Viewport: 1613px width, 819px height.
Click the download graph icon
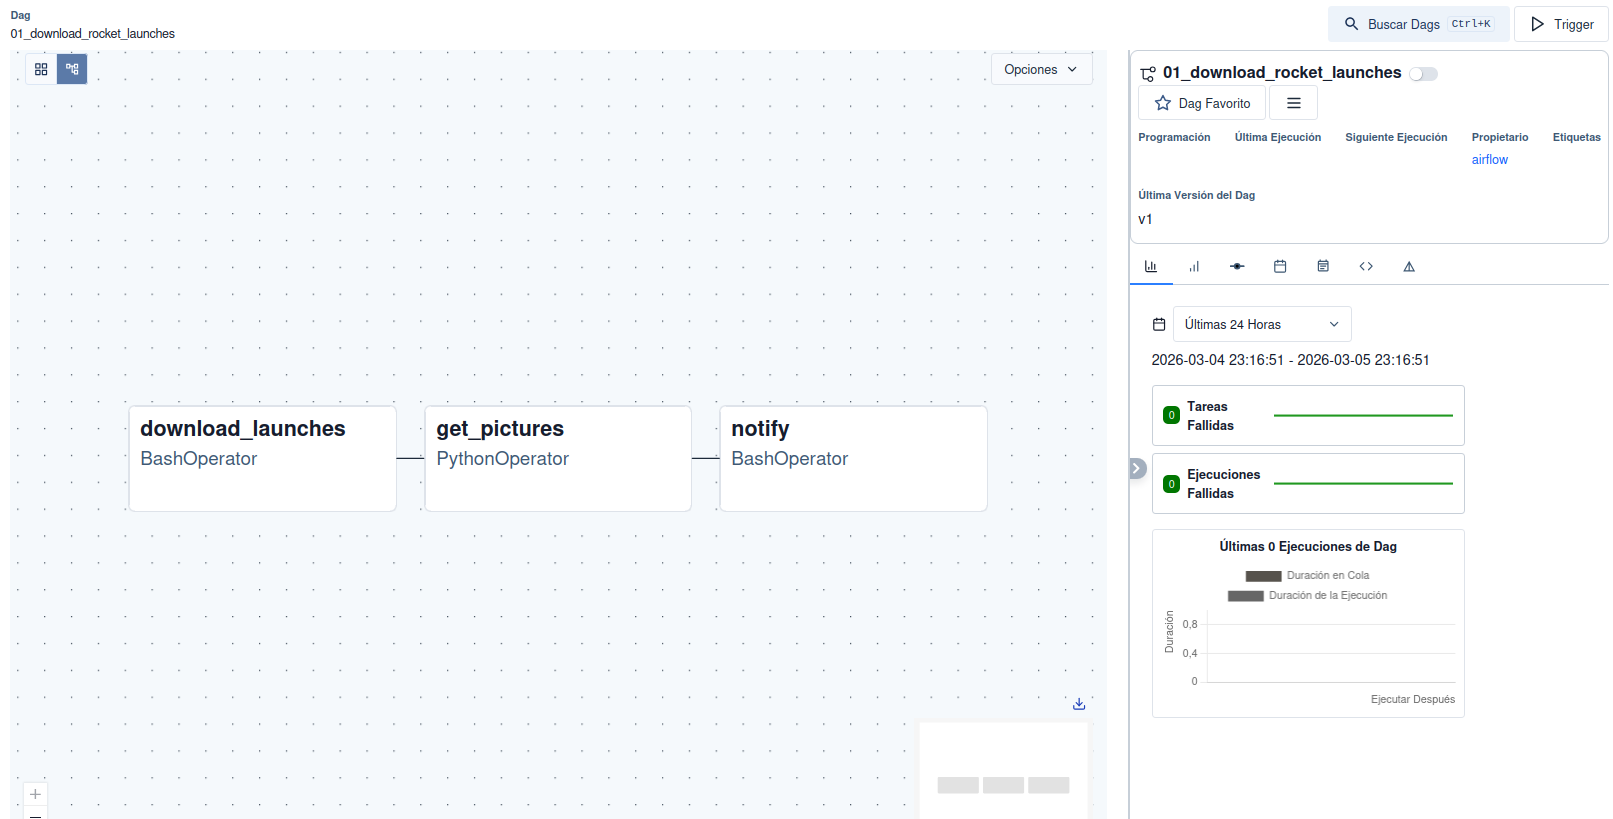point(1079,704)
